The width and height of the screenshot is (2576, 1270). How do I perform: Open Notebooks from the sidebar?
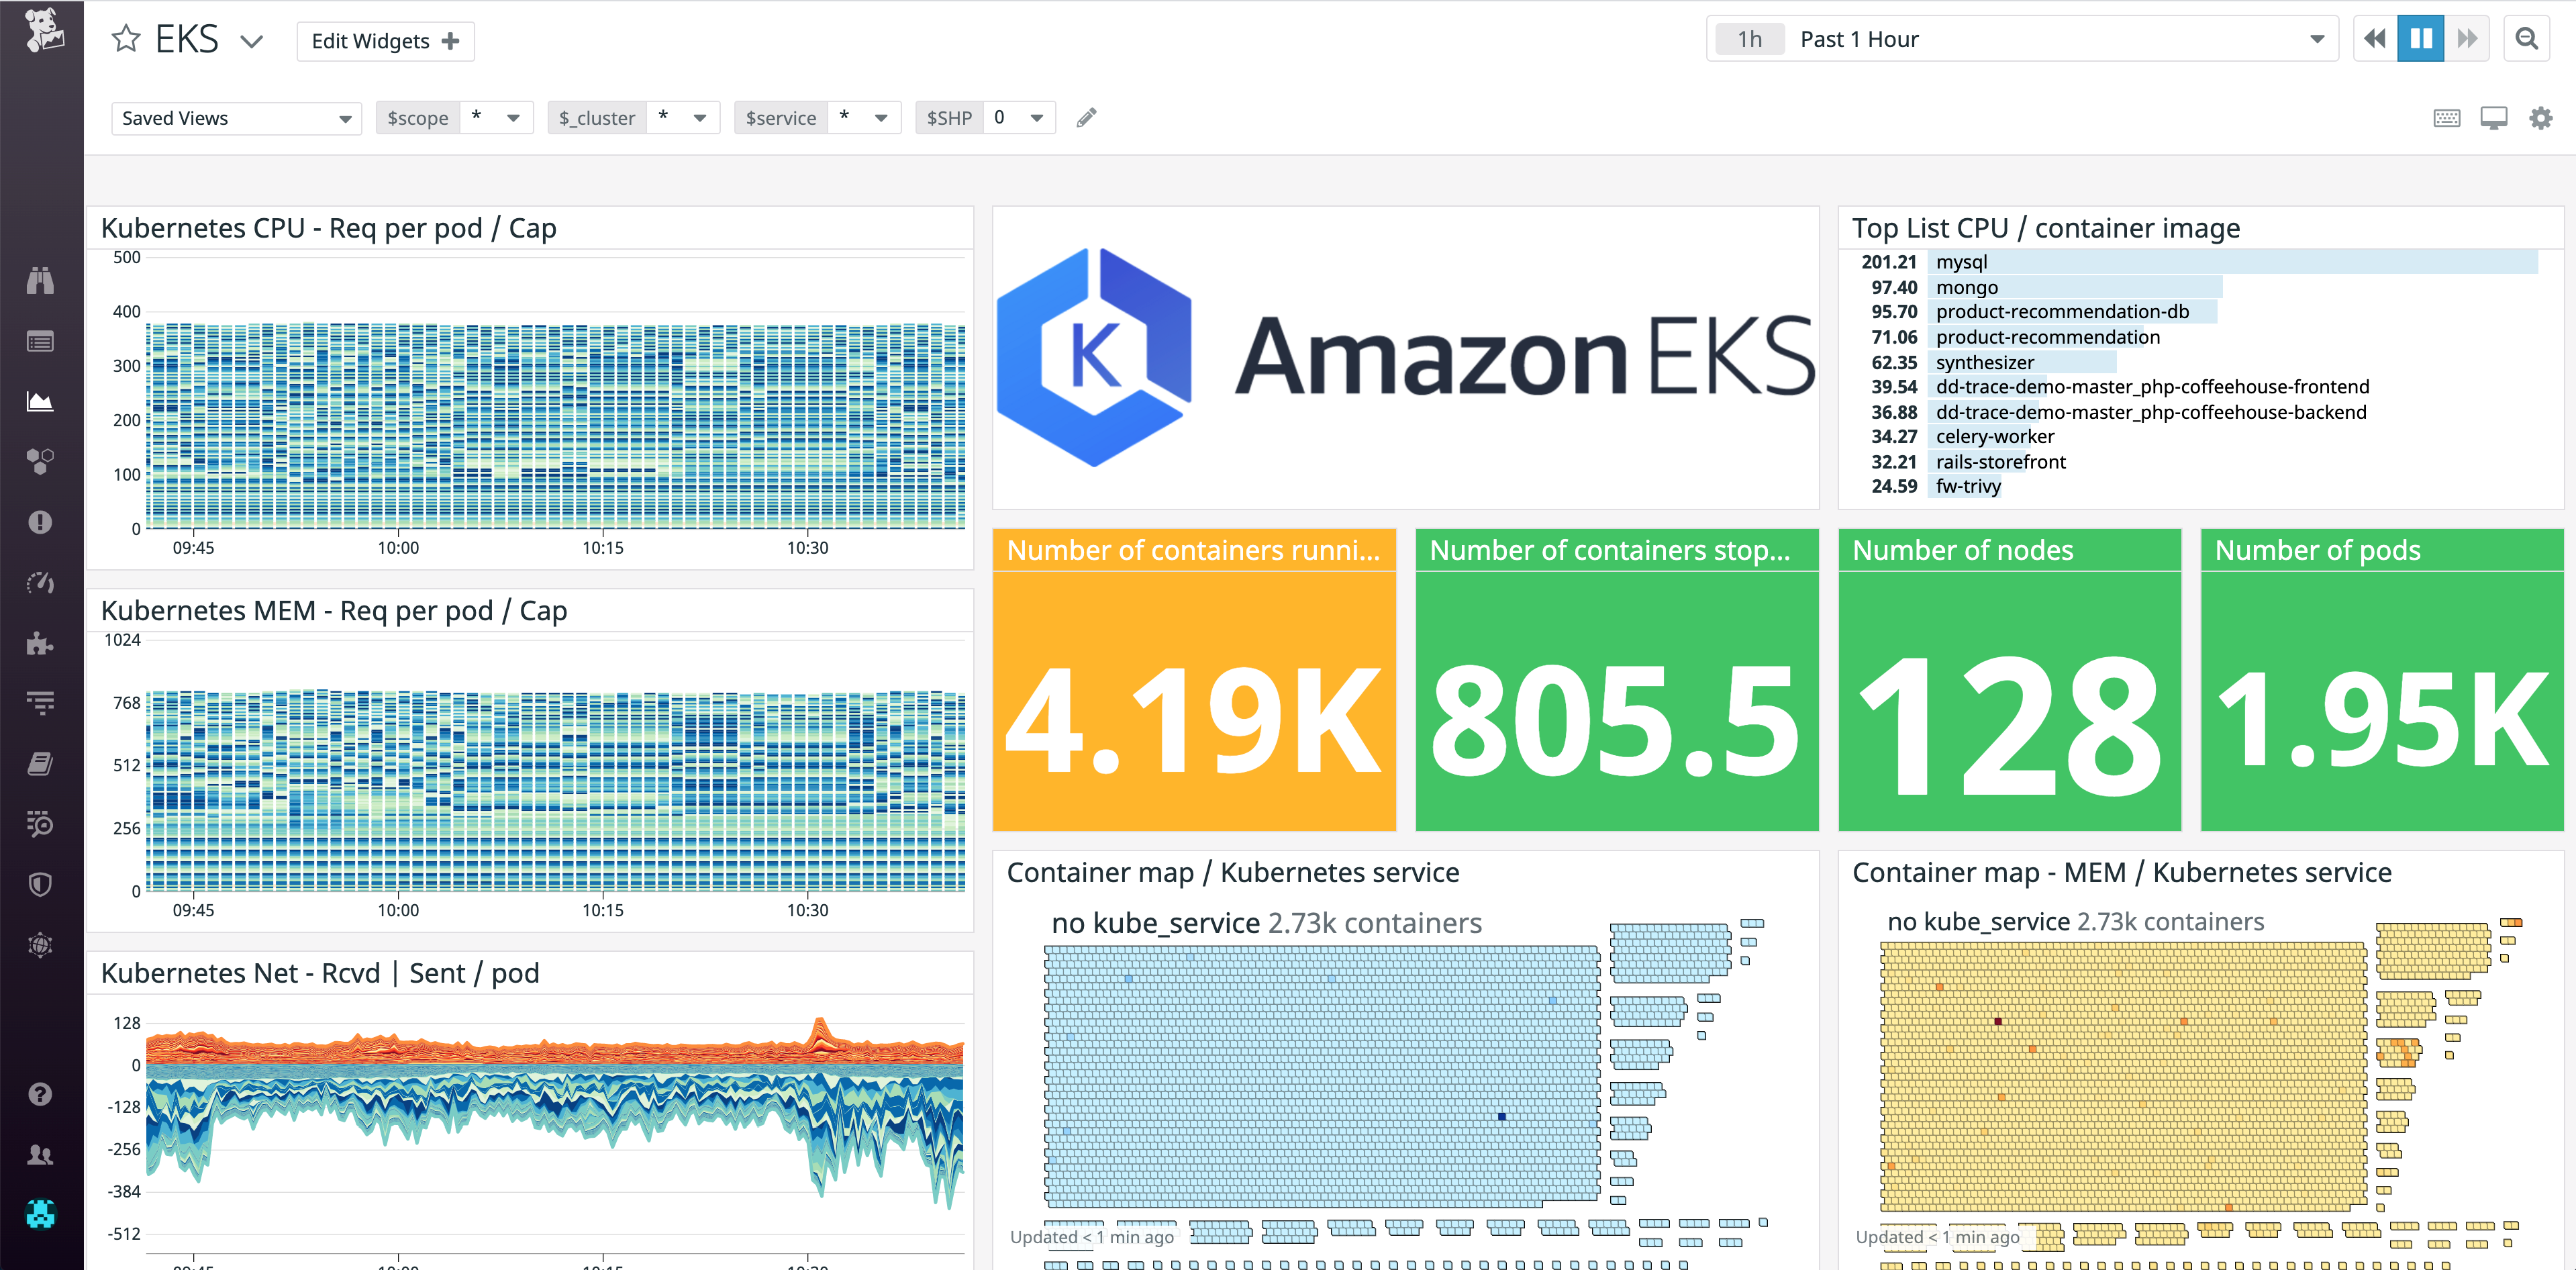[x=40, y=763]
